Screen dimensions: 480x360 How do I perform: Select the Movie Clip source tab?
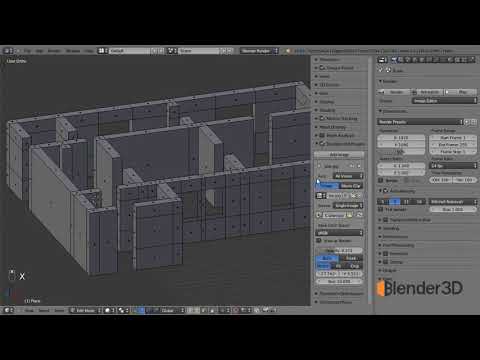[x=350, y=186]
